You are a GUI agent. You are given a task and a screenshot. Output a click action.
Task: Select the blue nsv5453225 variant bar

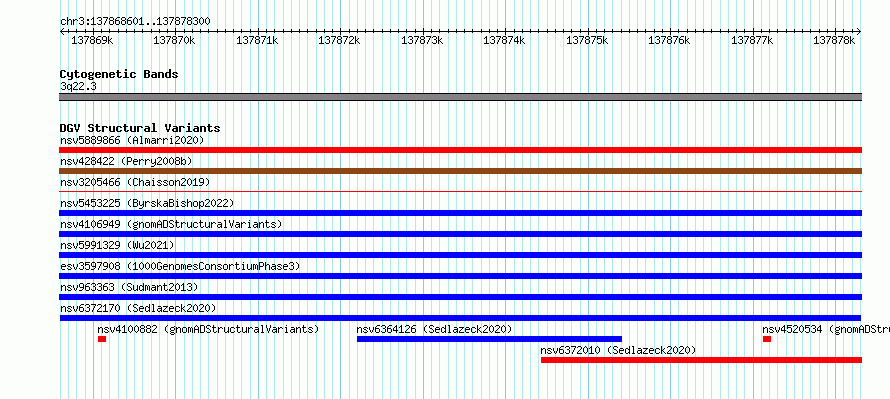point(460,213)
